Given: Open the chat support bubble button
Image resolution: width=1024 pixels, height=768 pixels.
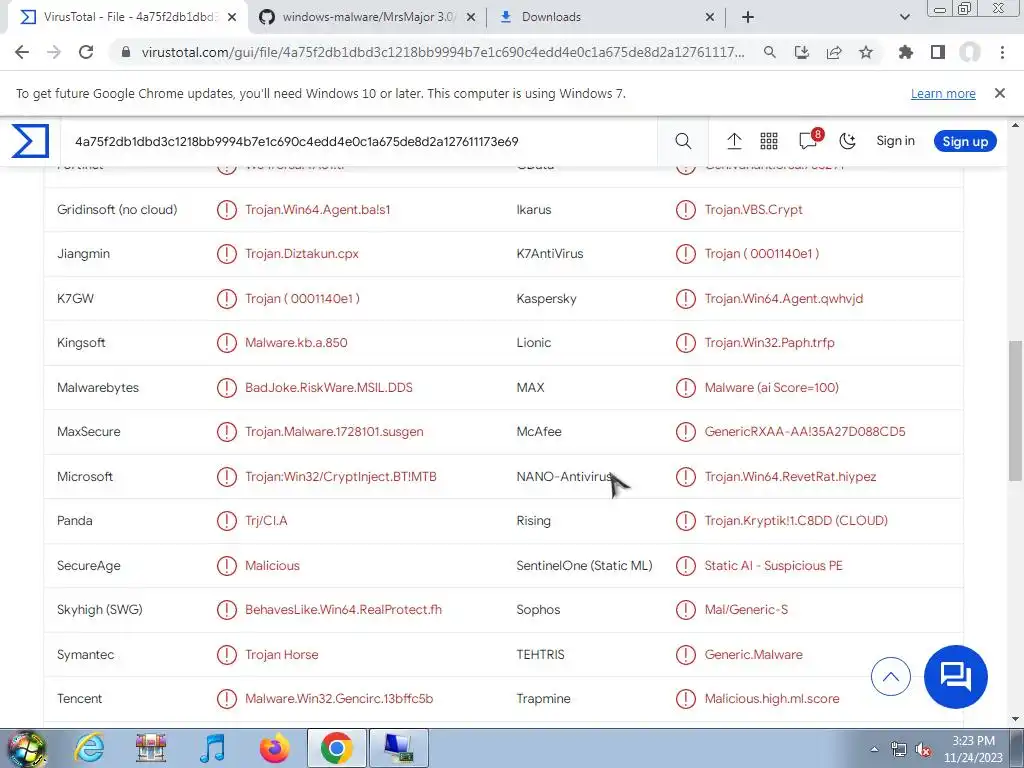Looking at the screenshot, I should pyautogui.click(x=955, y=677).
